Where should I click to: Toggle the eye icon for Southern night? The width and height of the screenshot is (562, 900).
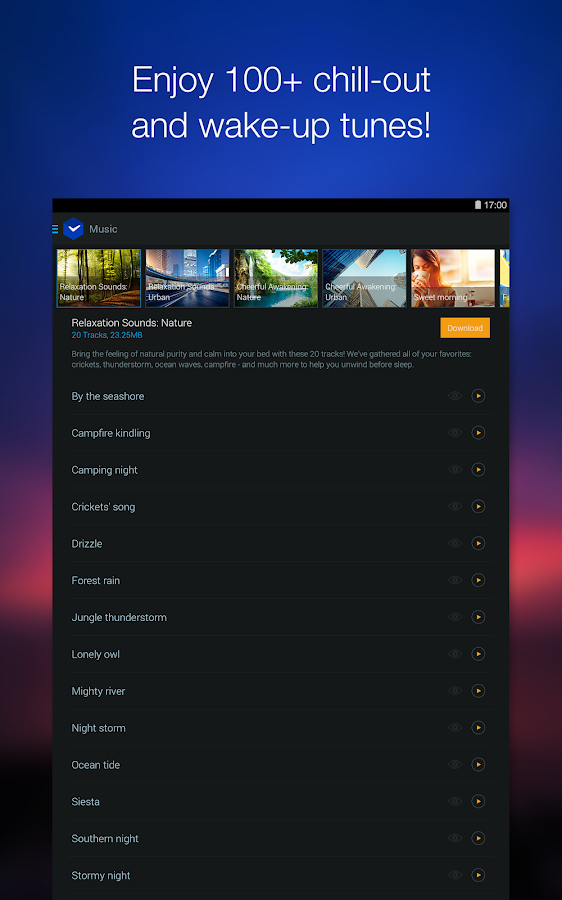(x=455, y=838)
